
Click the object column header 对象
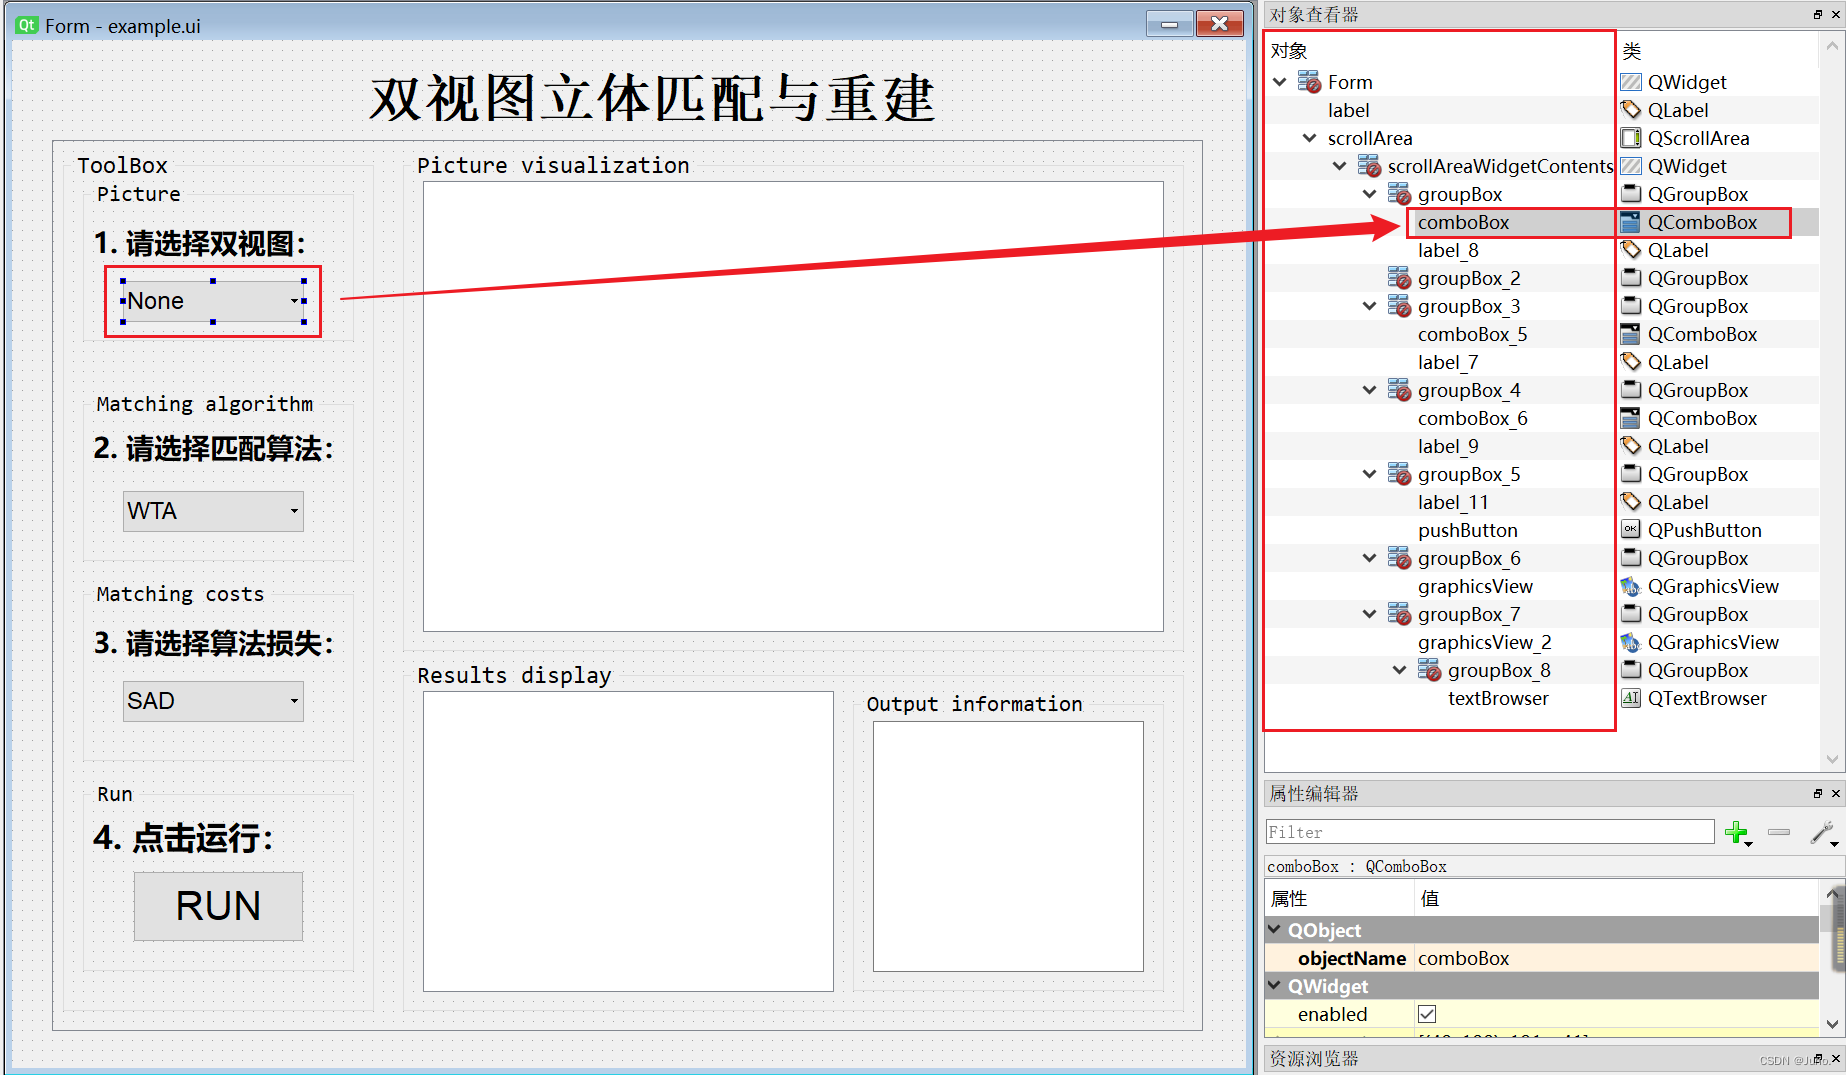(x=1289, y=51)
